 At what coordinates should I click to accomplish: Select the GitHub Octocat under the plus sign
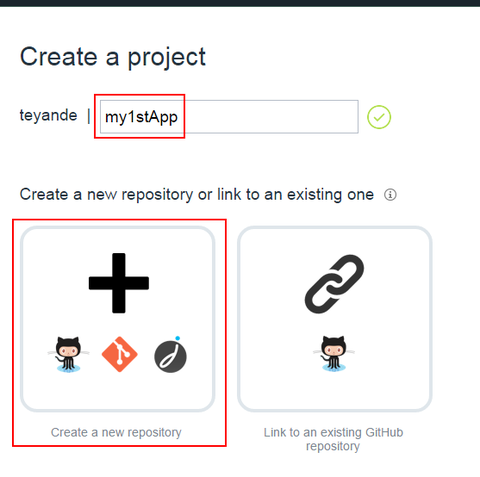(68, 355)
